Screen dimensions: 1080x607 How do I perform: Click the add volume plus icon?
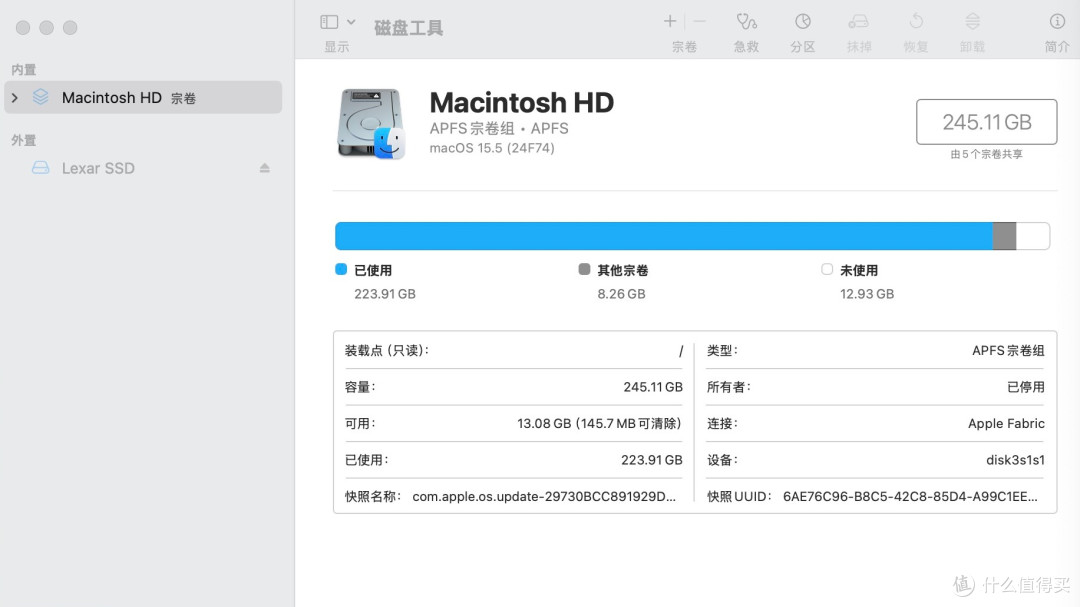pyautogui.click(x=669, y=21)
